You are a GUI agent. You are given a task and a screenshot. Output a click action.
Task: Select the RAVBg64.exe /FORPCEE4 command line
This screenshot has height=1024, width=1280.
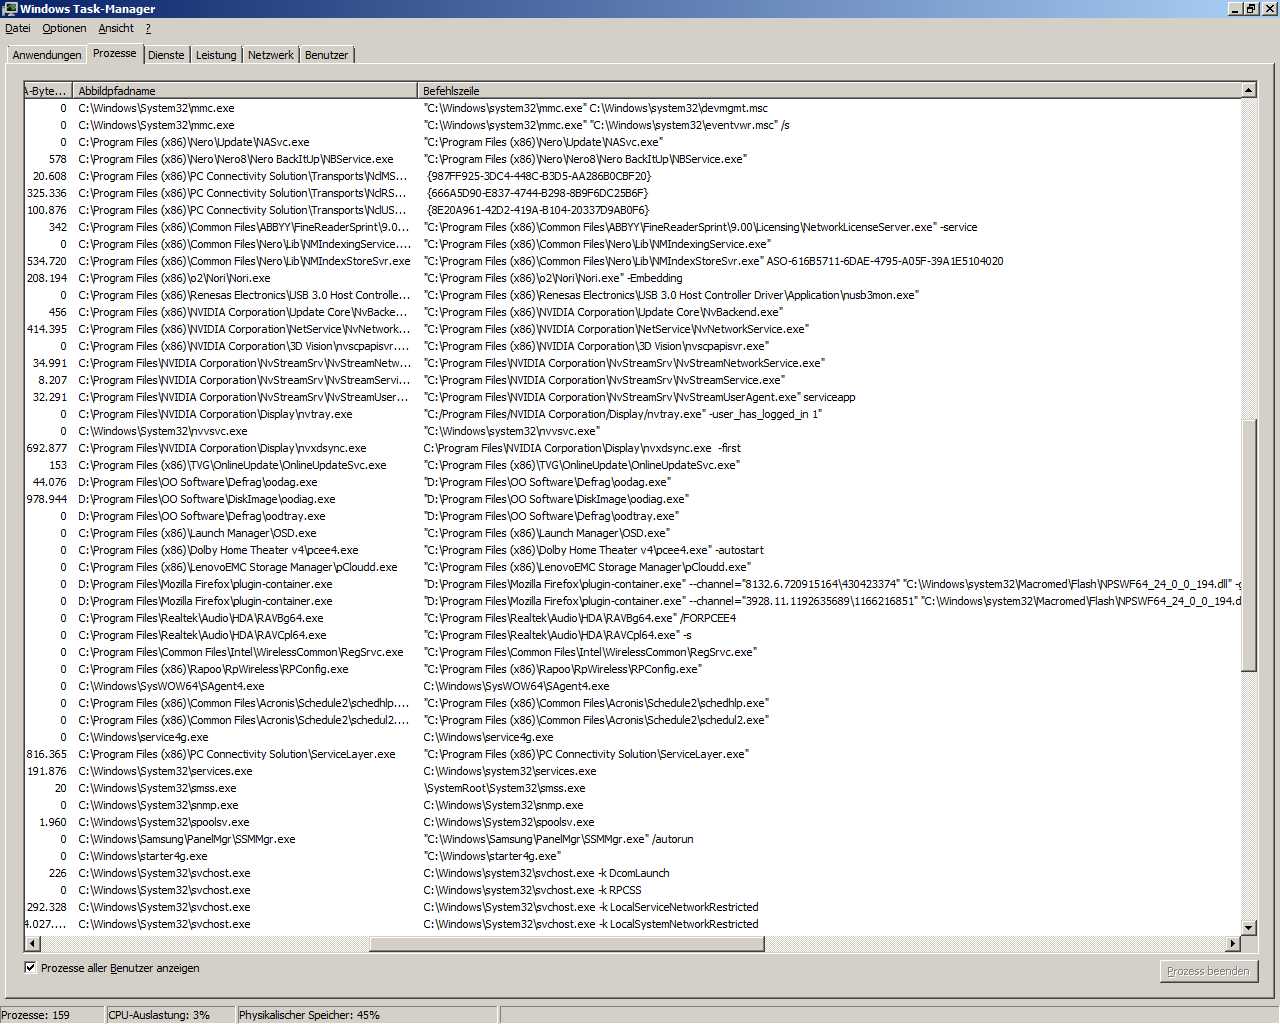pos(580,618)
